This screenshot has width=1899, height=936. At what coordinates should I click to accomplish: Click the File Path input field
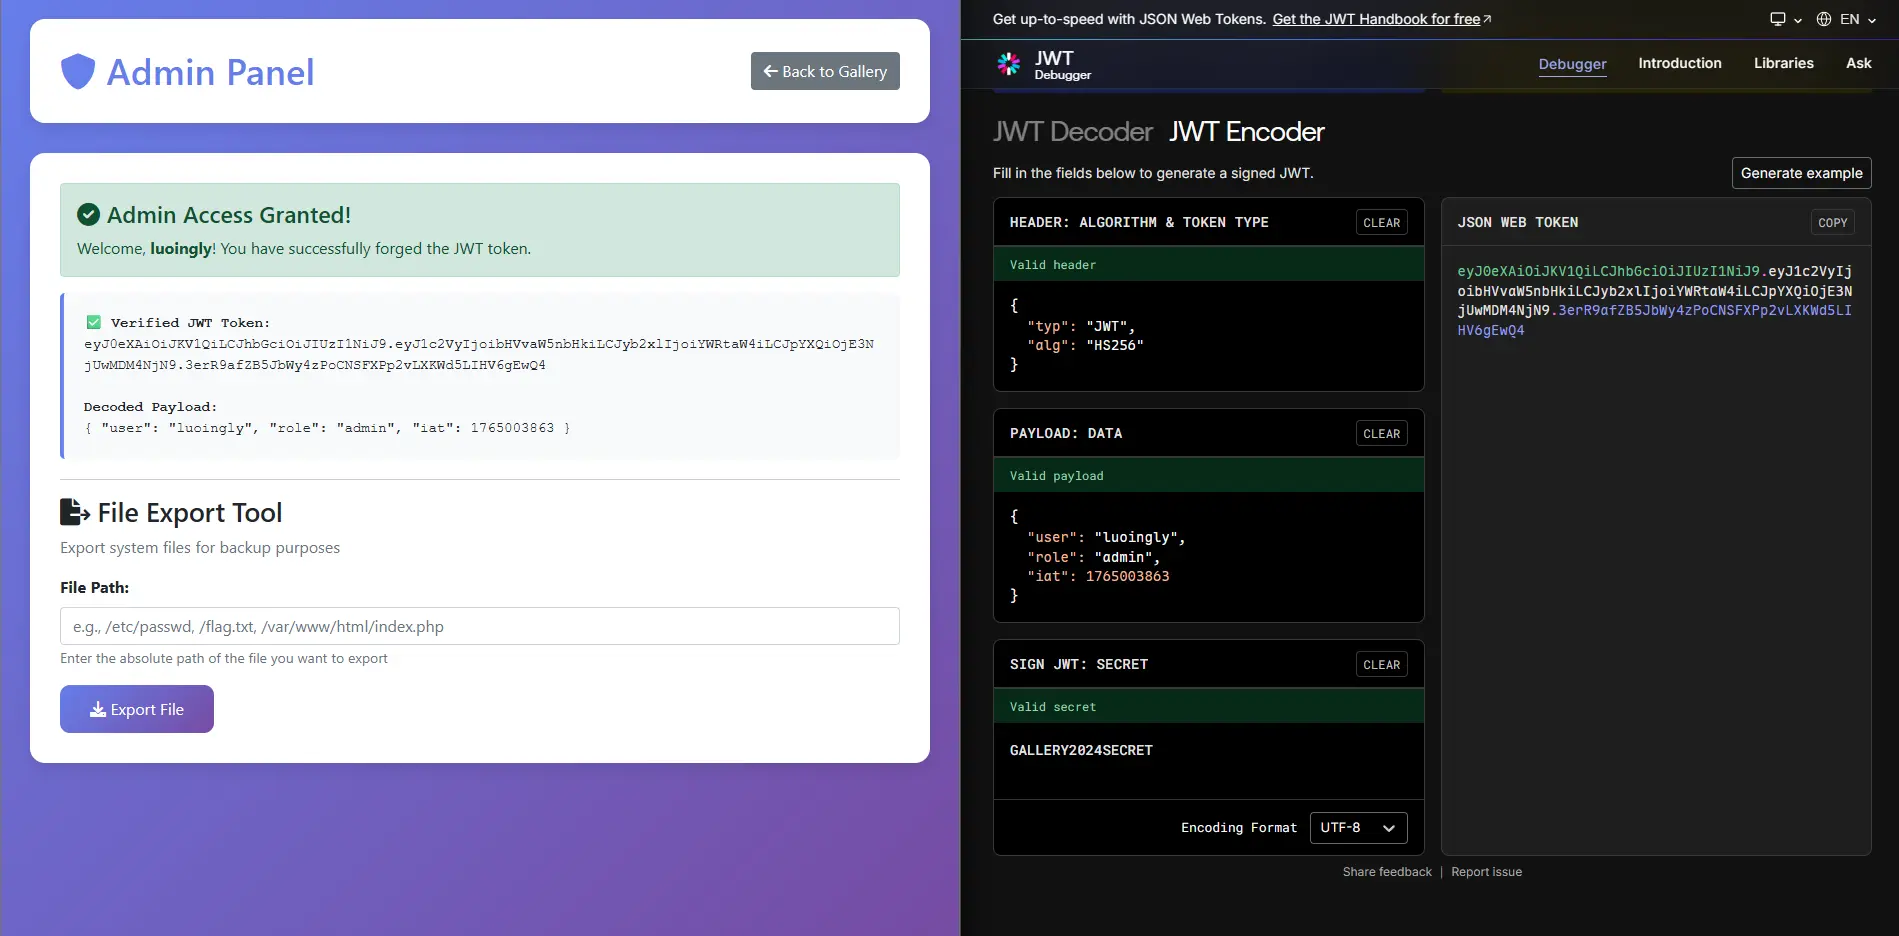[480, 626]
